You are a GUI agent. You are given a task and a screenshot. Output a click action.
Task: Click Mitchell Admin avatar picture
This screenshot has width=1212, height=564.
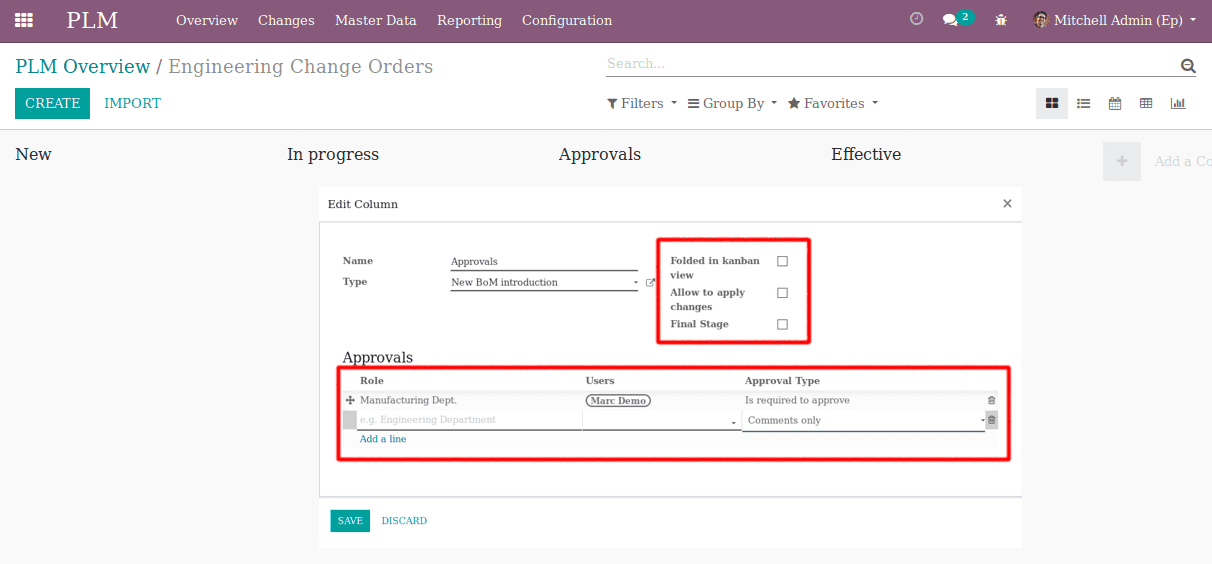click(1041, 20)
